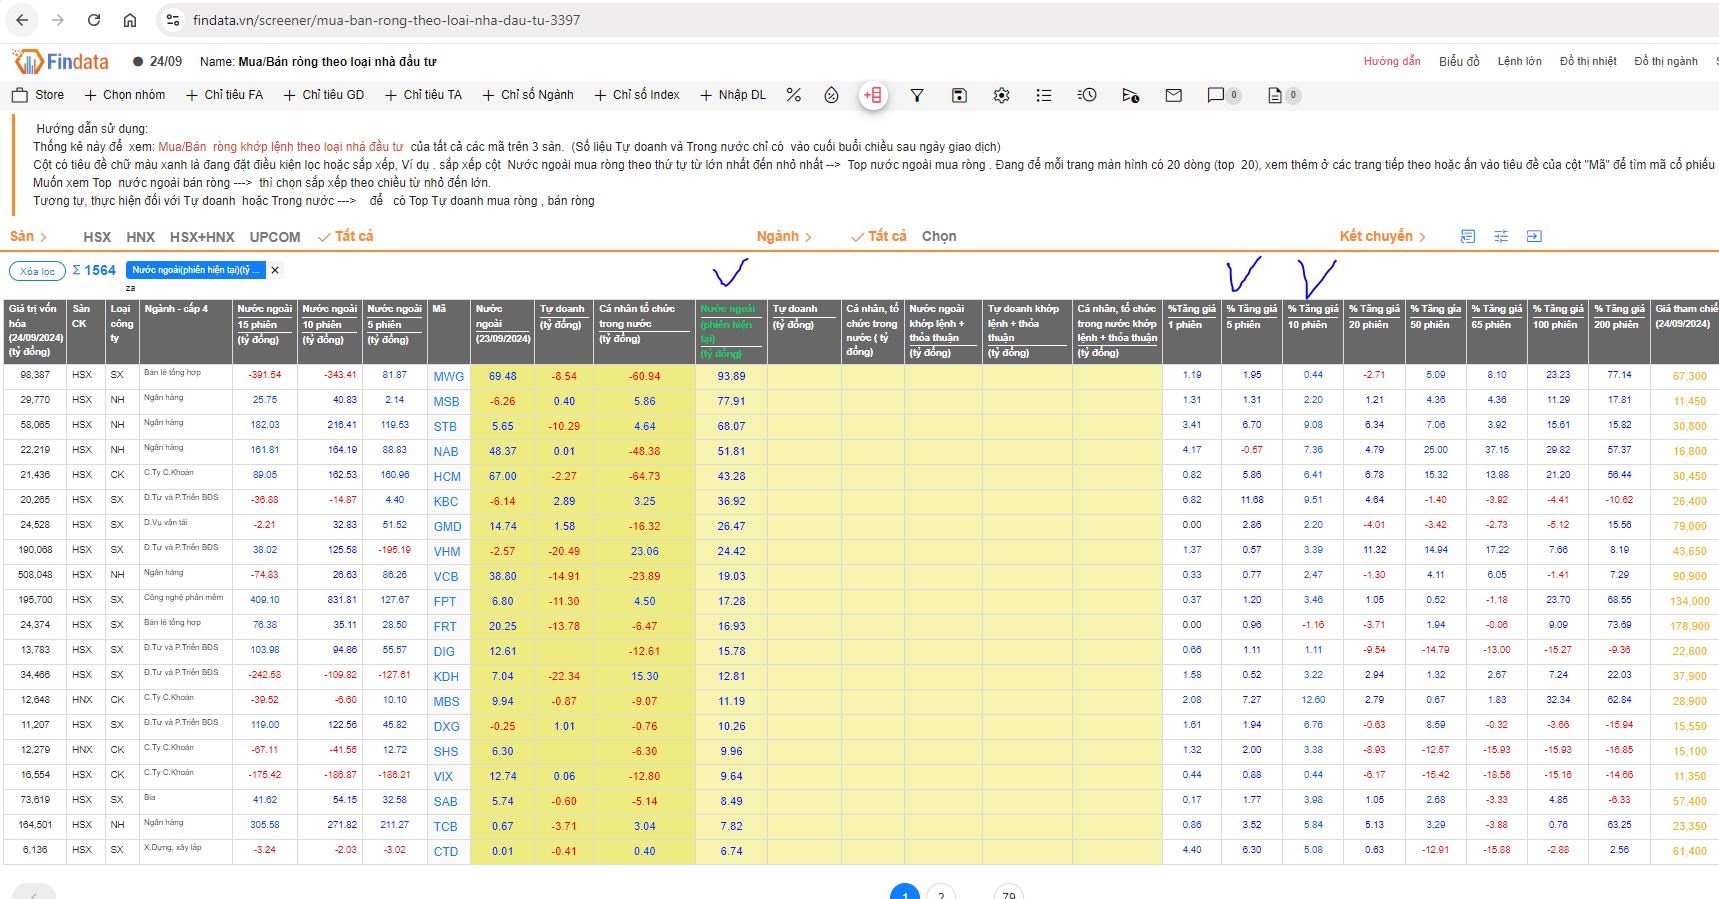Screen dimensions: 1719x899
Task: Select Tất cả in the Ngành filter
Action: [x=879, y=236]
